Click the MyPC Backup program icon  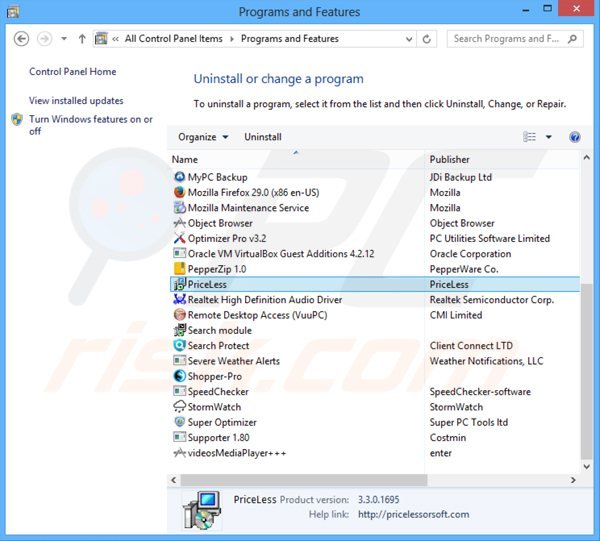[x=179, y=177]
